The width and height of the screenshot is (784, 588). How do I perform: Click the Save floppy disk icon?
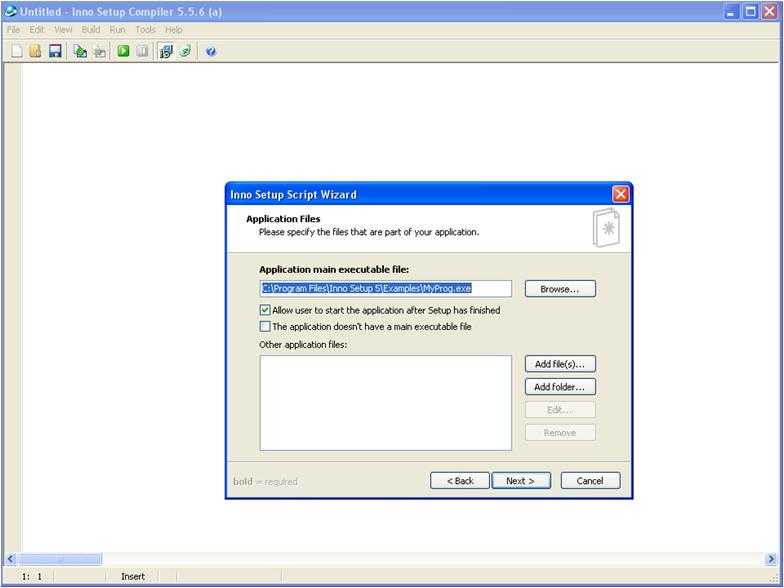point(55,51)
